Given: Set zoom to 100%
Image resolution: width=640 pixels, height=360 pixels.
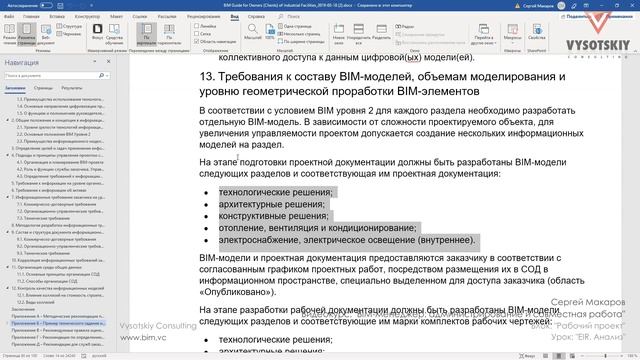Looking at the screenshot, I should (270, 32).
